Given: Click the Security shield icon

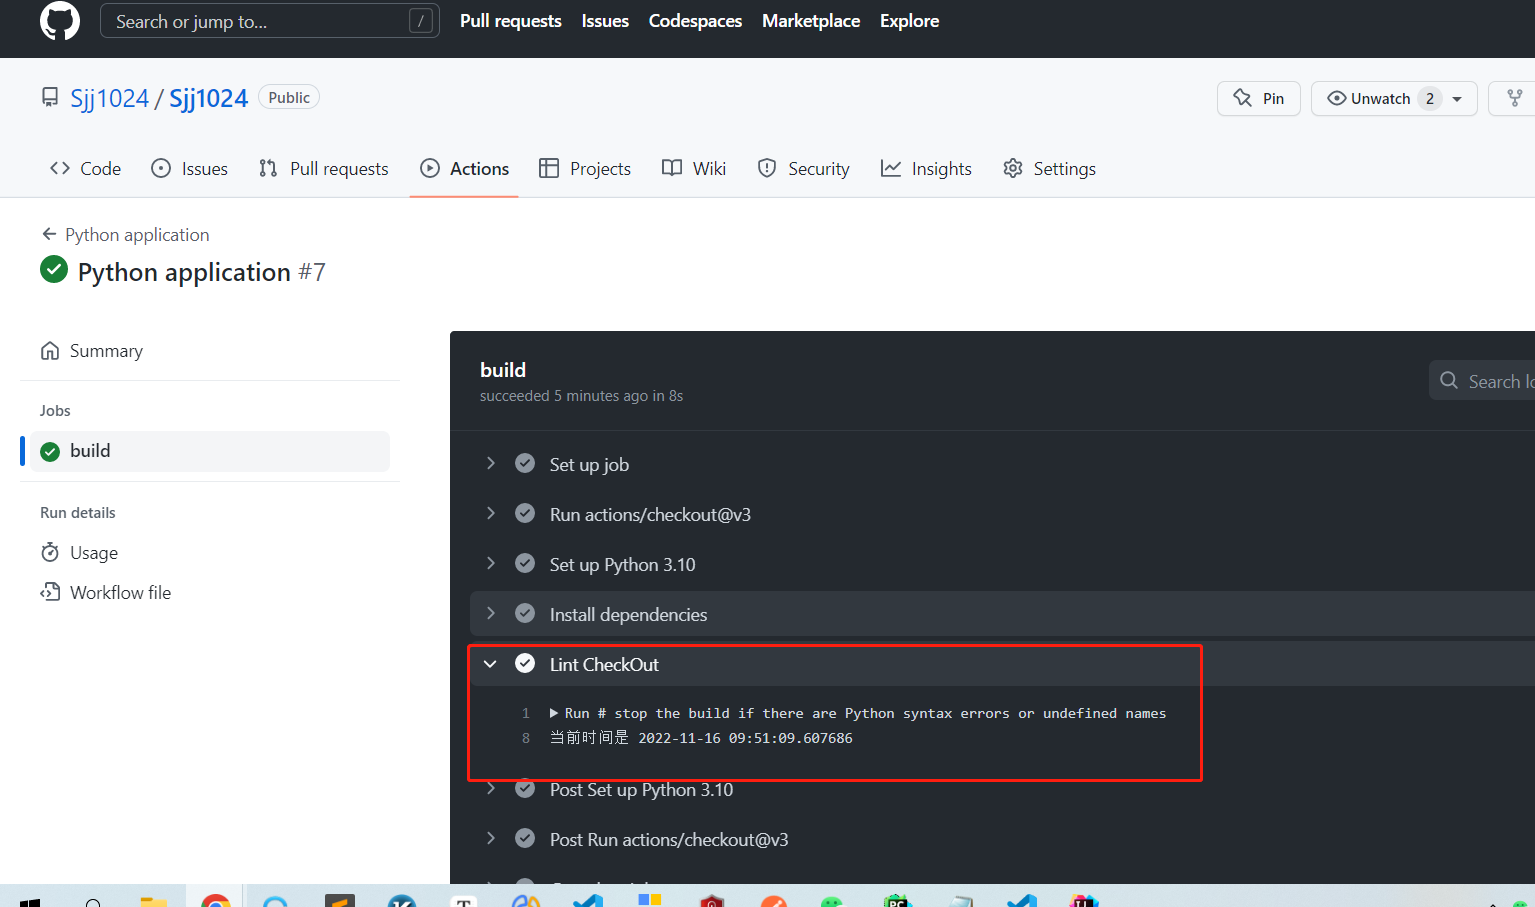Looking at the screenshot, I should click(x=766, y=168).
